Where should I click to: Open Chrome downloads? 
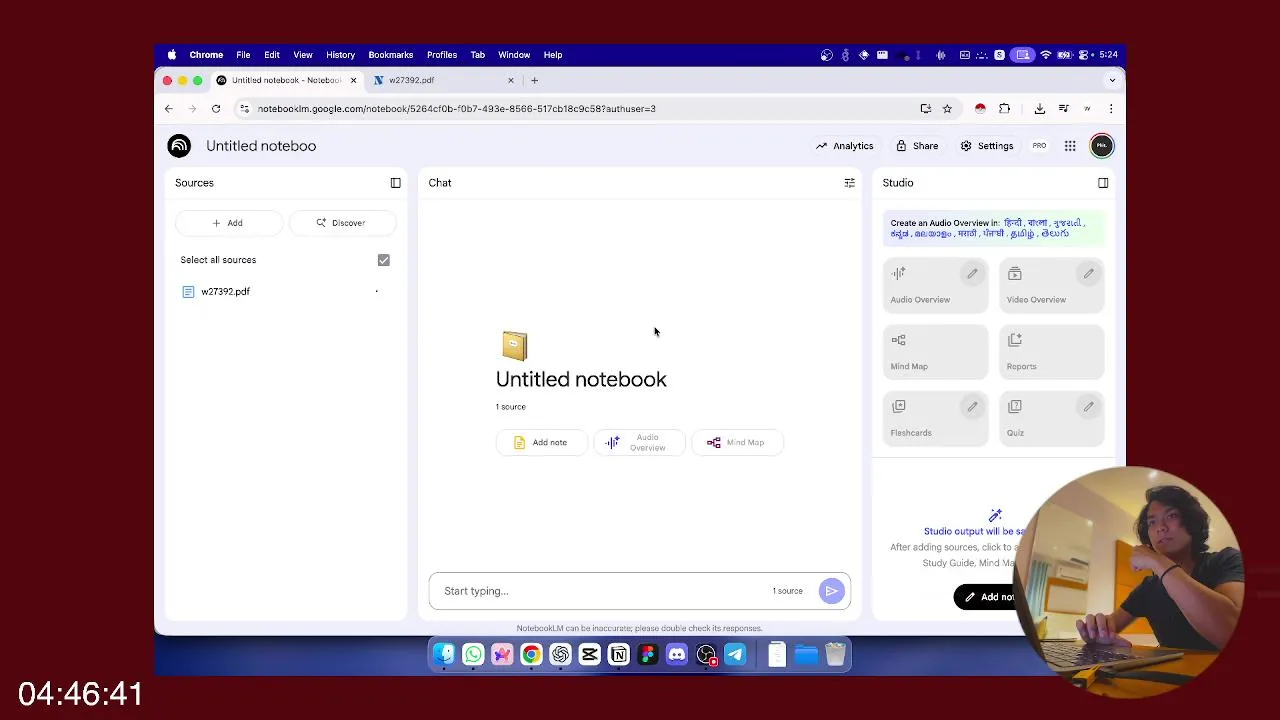pyautogui.click(x=1040, y=109)
